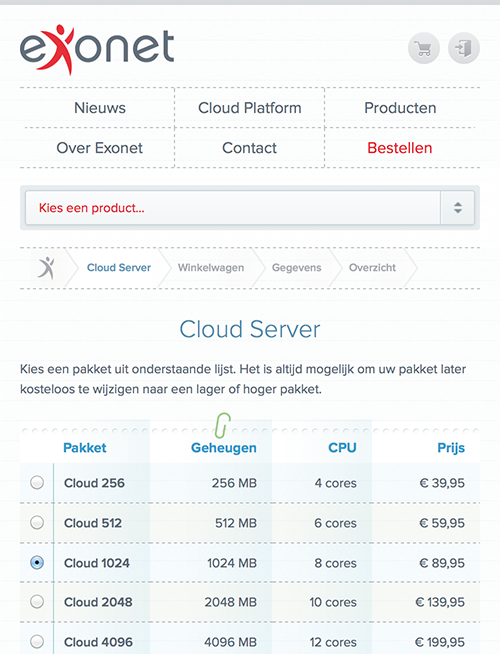Click the Cloud 4096 package name
500x654 pixels.
pos(98,642)
